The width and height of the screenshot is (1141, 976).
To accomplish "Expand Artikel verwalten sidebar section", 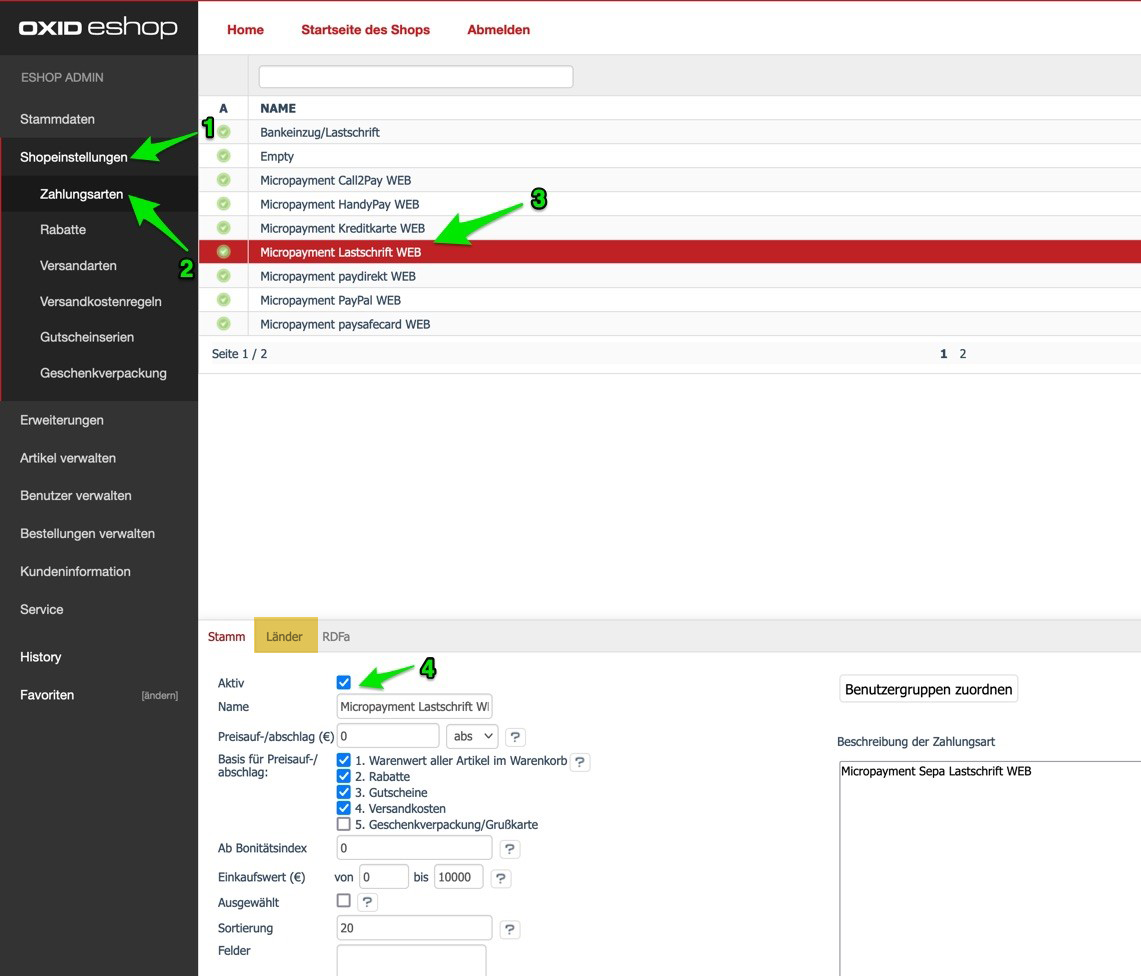I will [68, 458].
